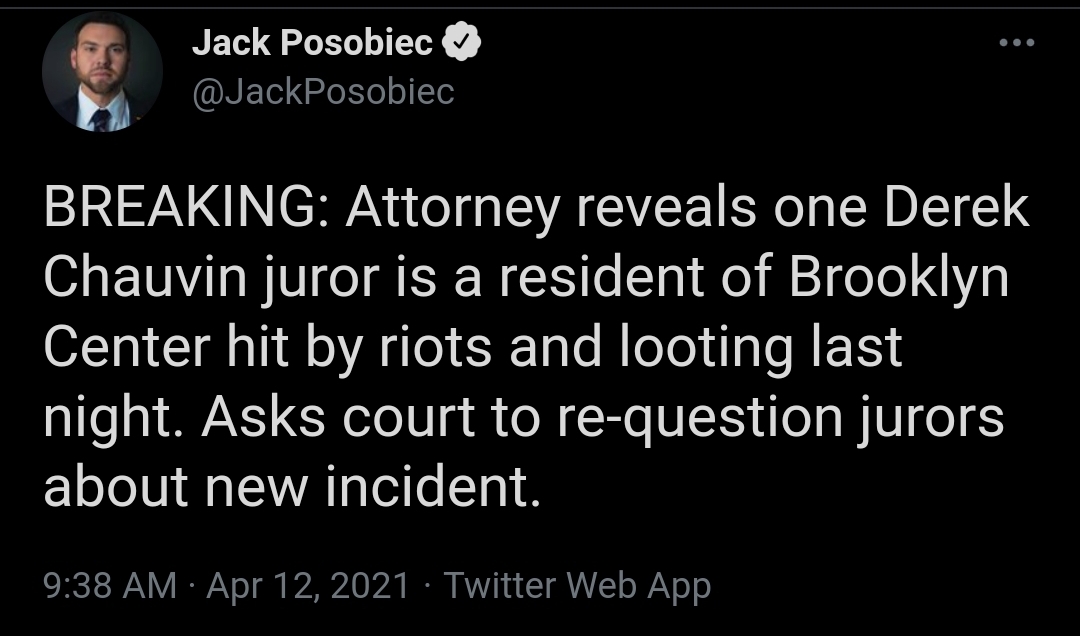Open the @JackPosobiec handle link

pyautogui.click(x=323, y=92)
